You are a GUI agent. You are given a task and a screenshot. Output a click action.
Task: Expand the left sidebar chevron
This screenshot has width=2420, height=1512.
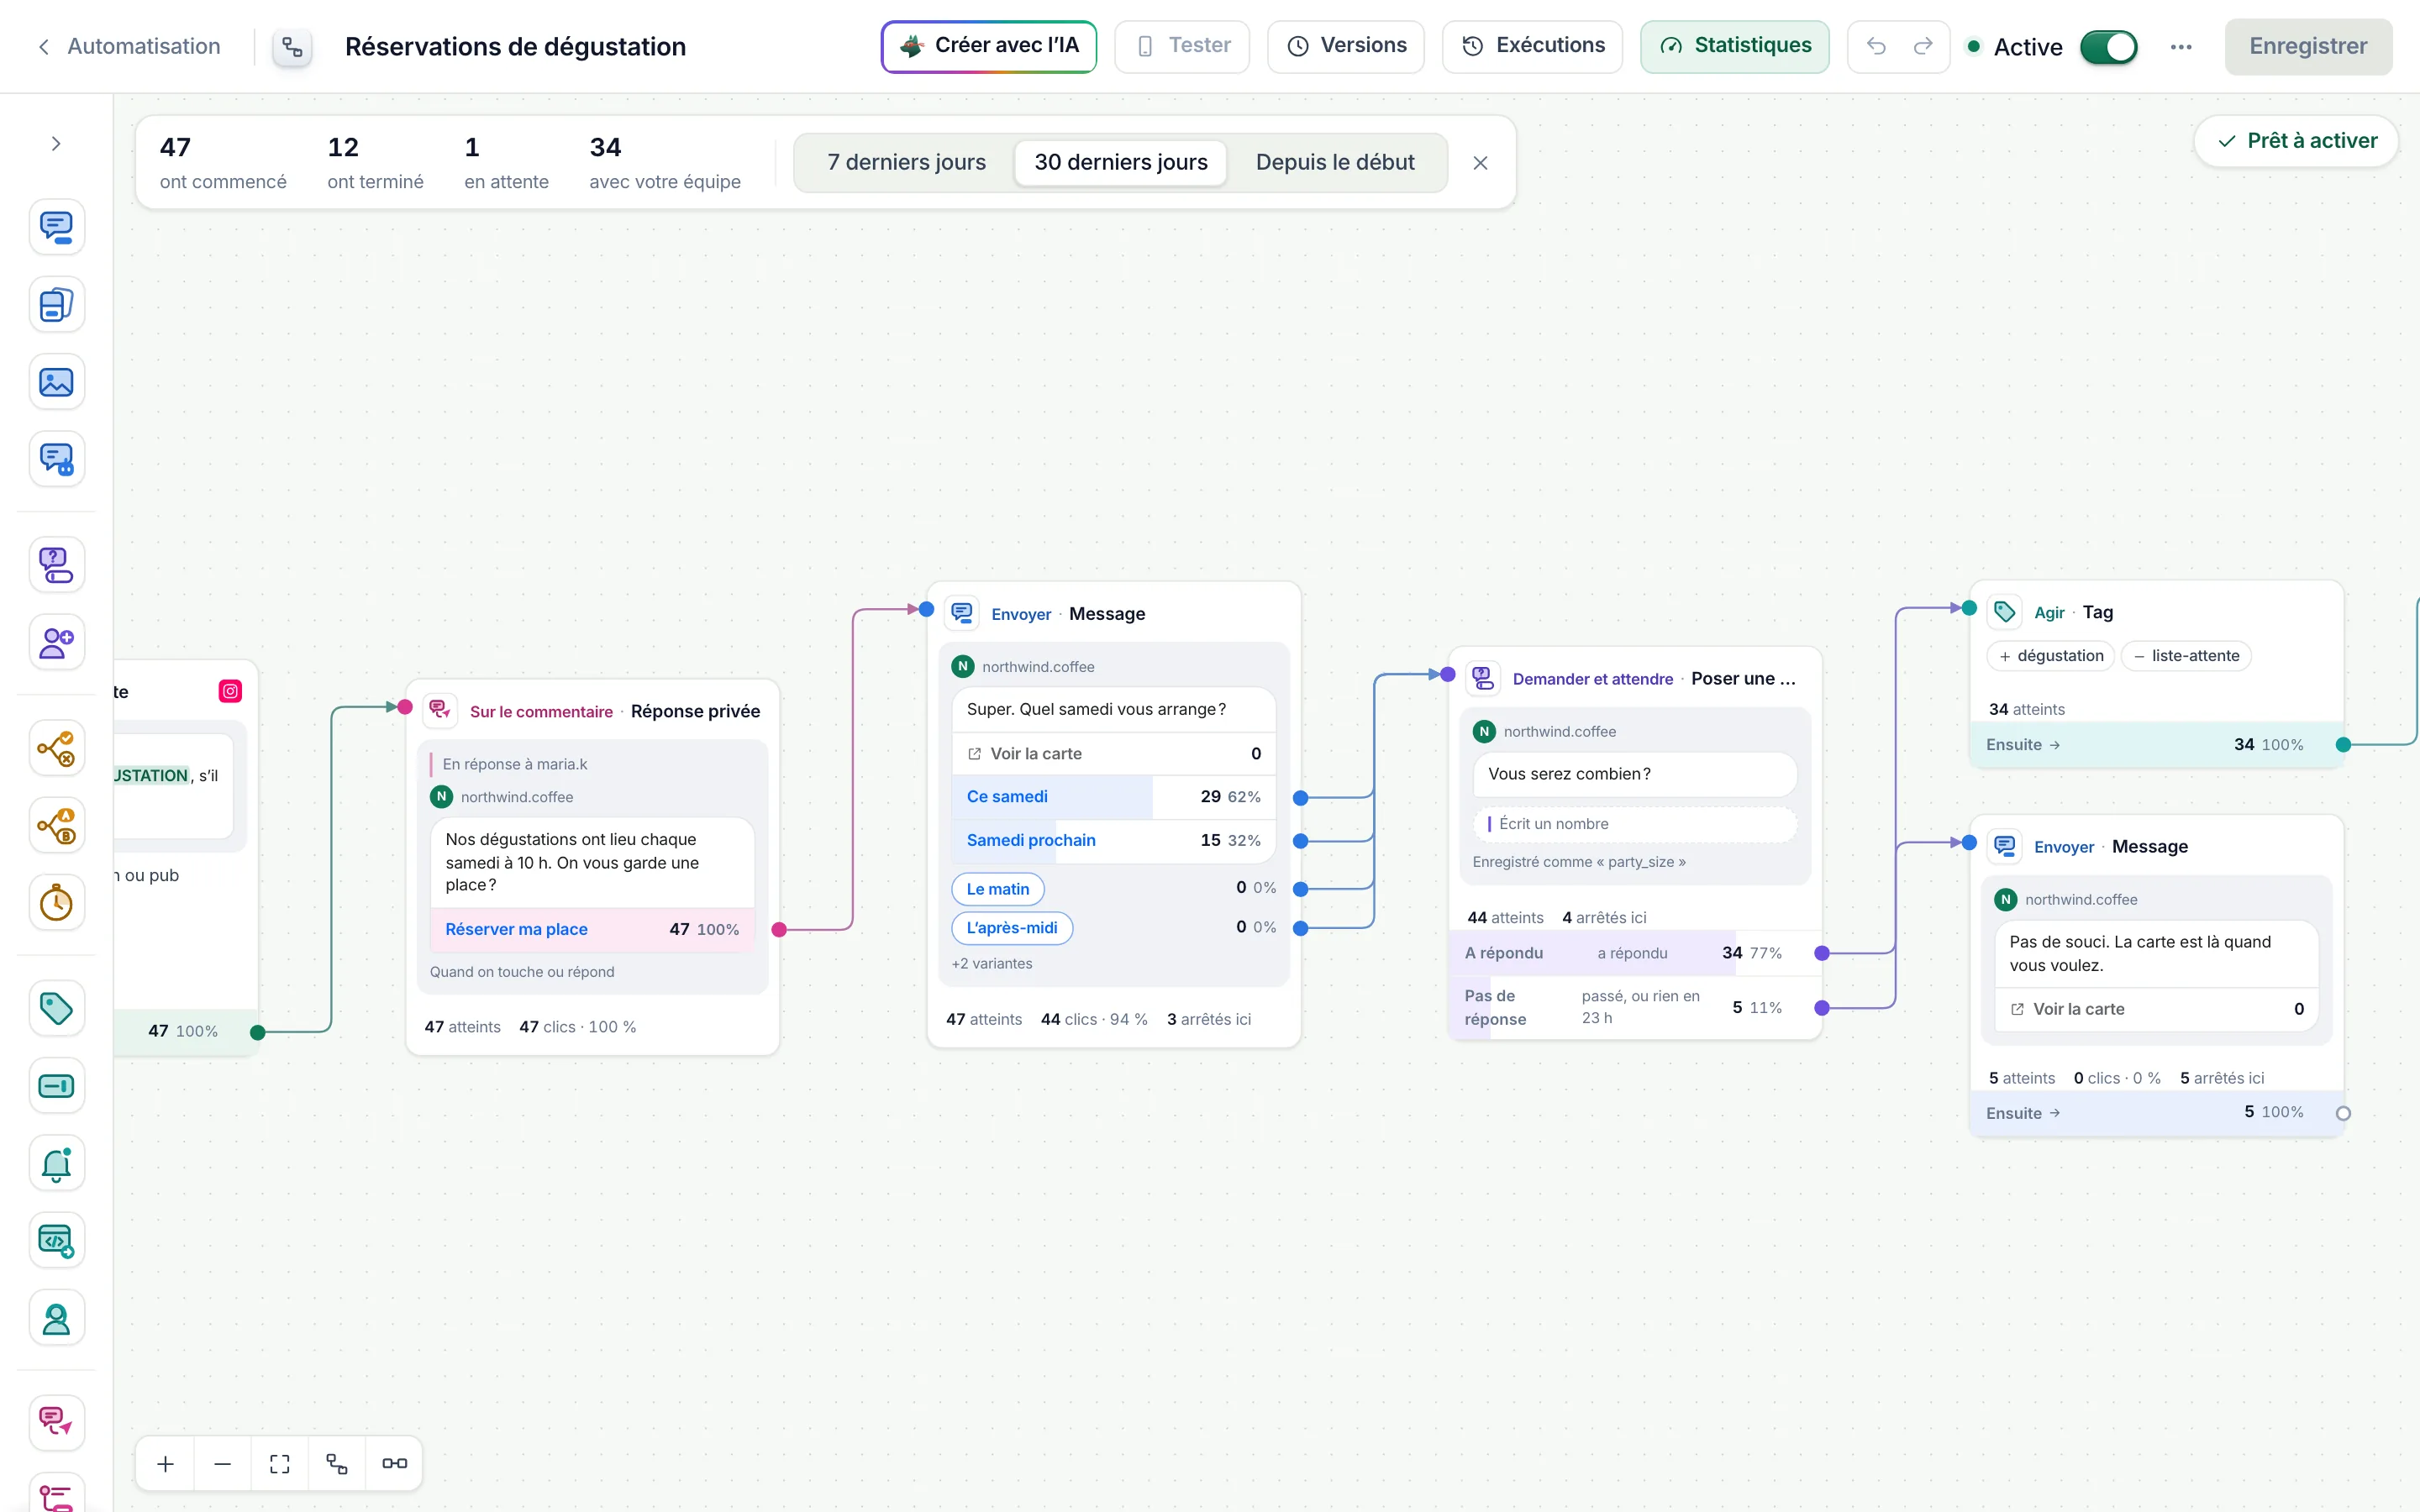click(56, 144)
